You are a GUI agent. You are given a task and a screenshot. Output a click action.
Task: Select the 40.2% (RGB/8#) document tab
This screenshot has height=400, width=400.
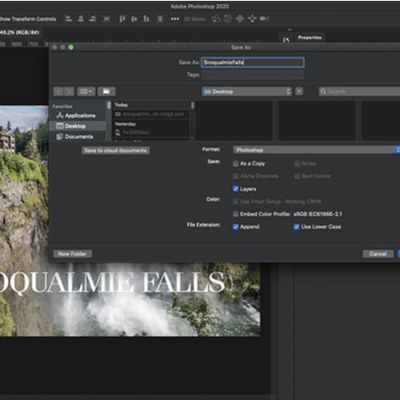[20, 32]
